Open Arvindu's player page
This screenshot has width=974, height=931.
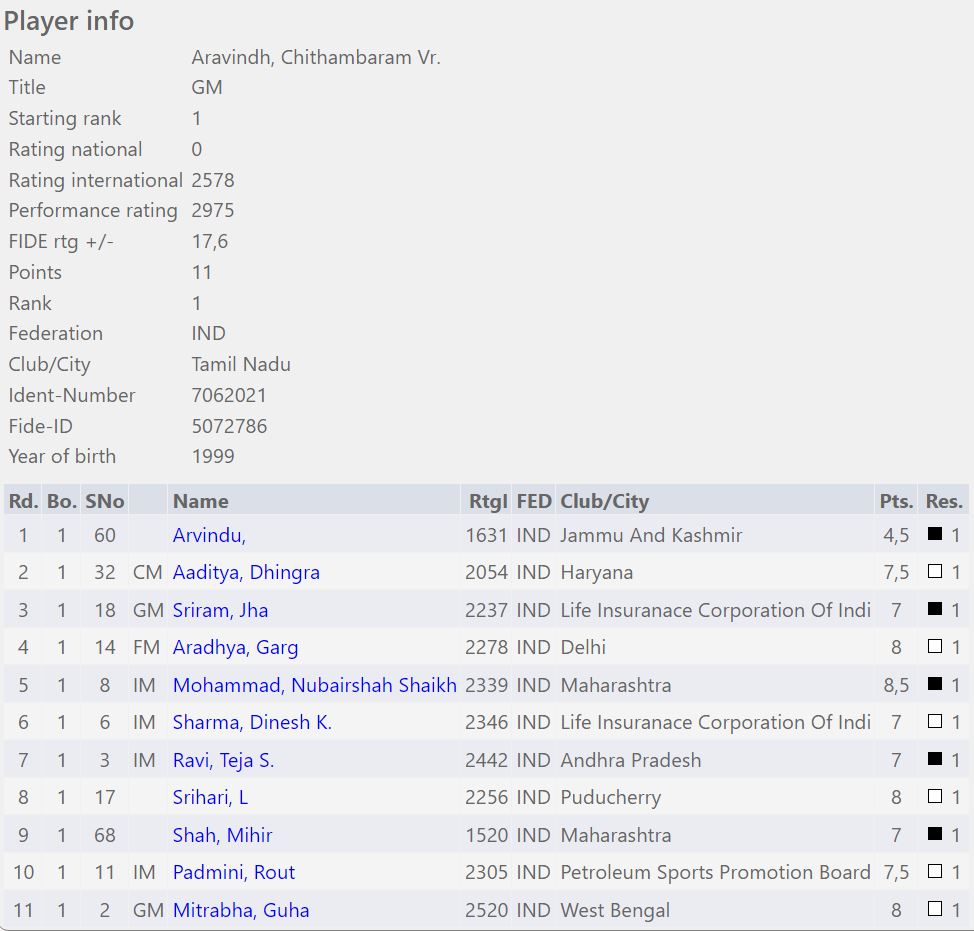[x=209, y=535]
